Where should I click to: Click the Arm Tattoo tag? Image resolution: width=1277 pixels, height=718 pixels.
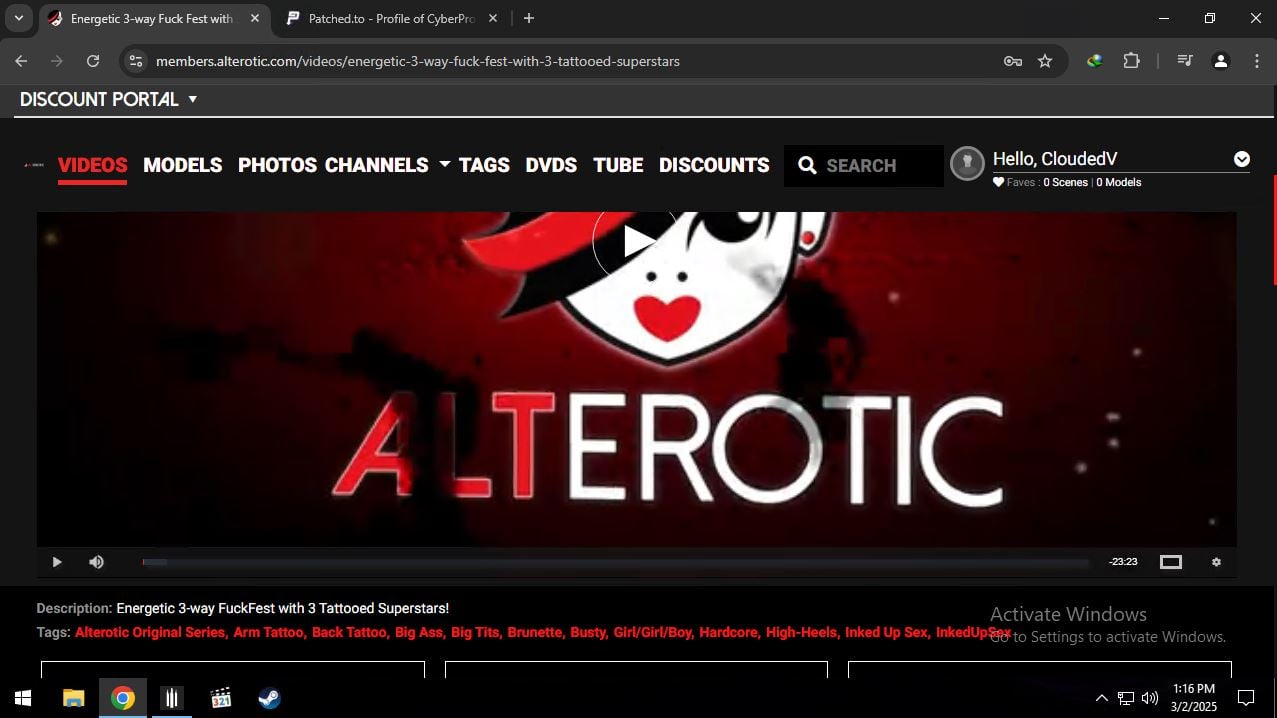click(268, 632)
